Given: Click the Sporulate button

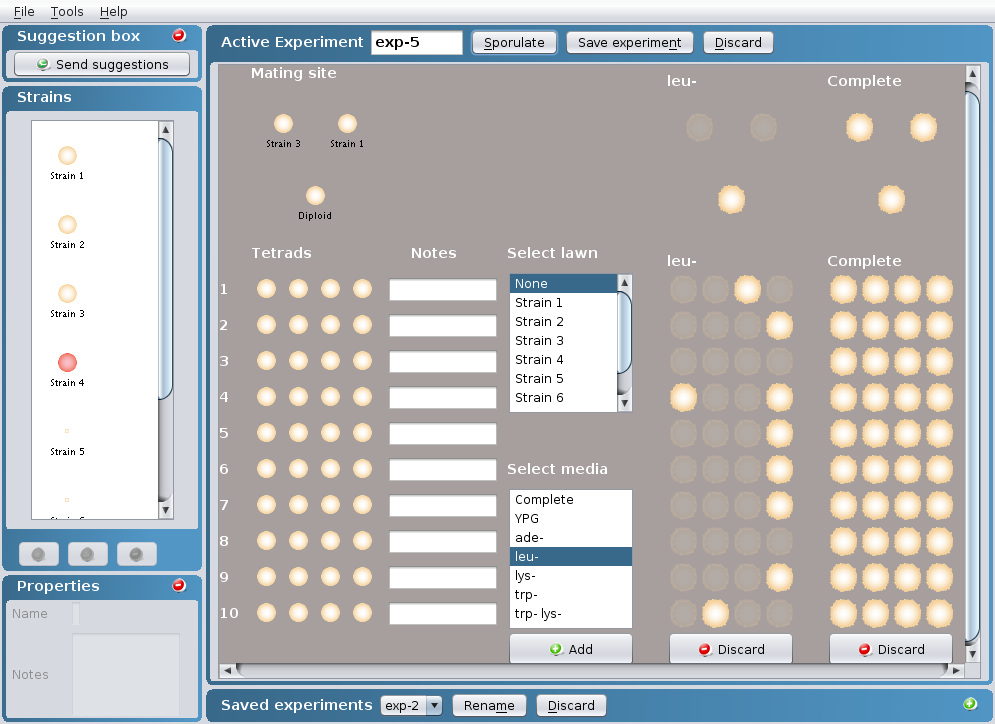Looking at the screenshot, I should point(514,43).
